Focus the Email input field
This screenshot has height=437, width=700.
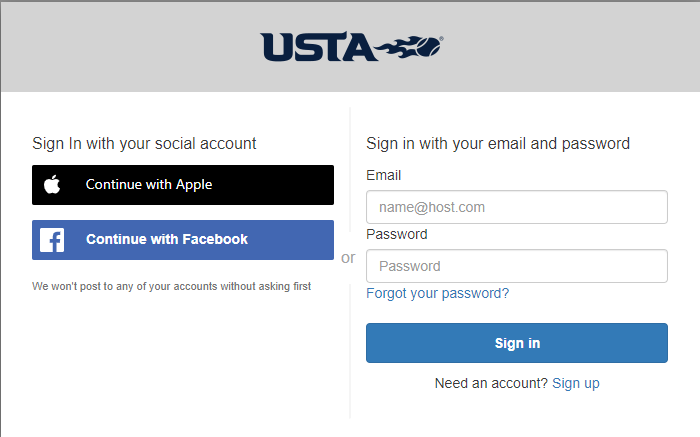[517, 207]
